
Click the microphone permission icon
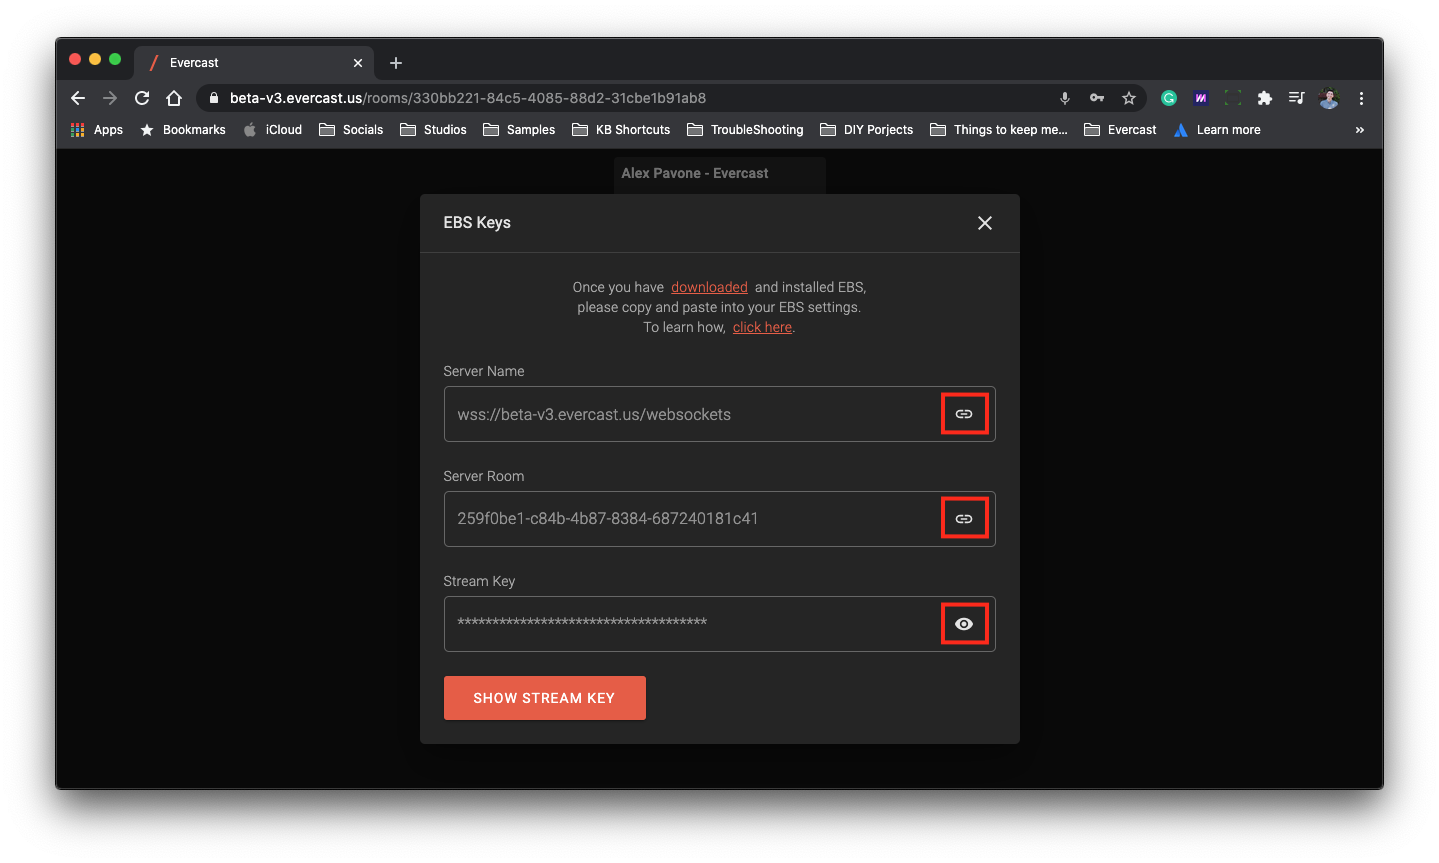[x=1065, y=98]
